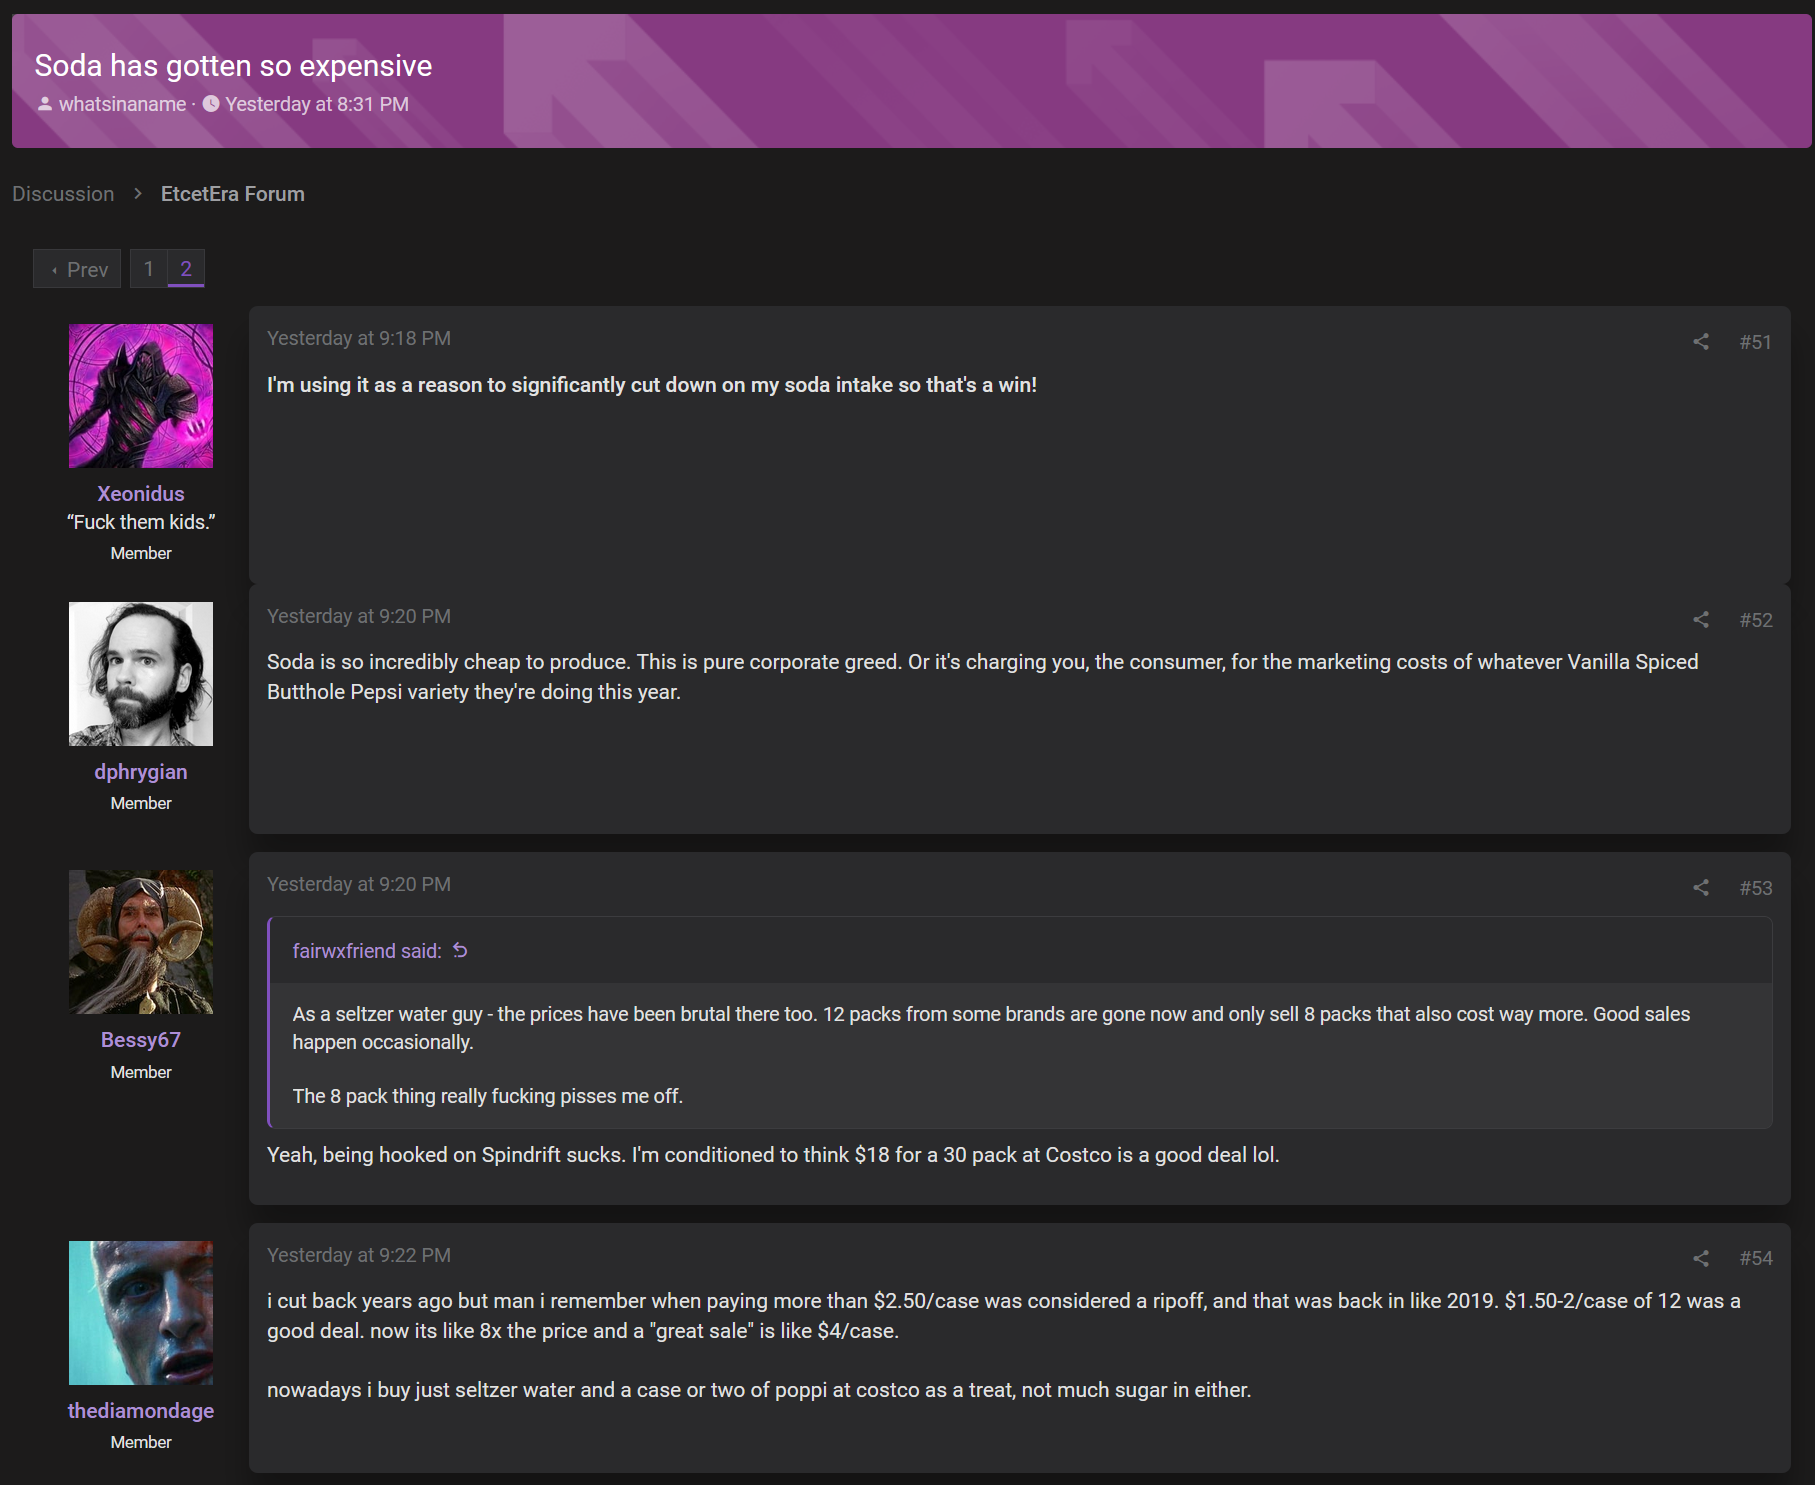The image size is (1815, 1485).
Task: Open permalink for post #52
Action: tap(1755, 620)
